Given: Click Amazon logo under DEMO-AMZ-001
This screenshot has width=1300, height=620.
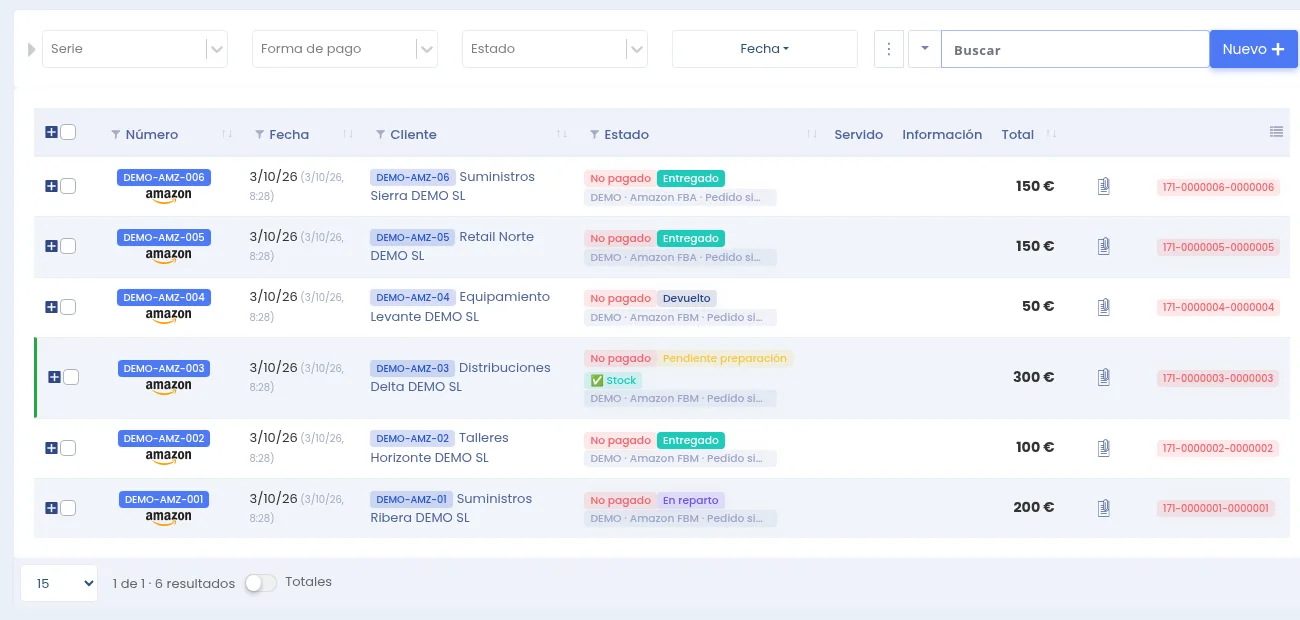Looking at the screenshot, I should (x=168, y=518).
